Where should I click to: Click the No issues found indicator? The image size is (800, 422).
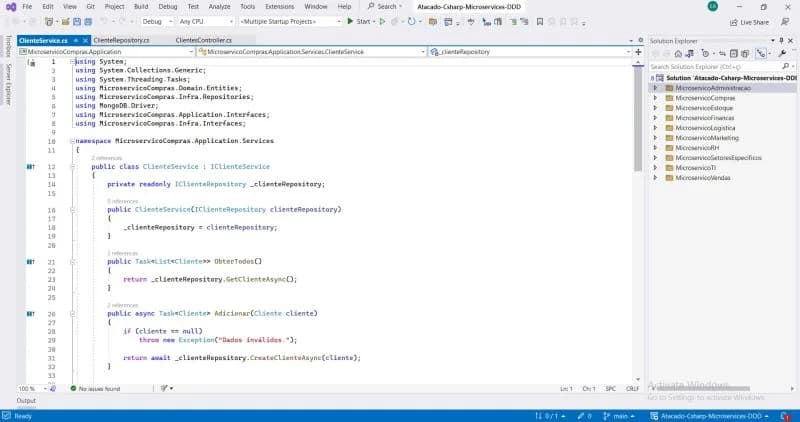click(95, 389)
